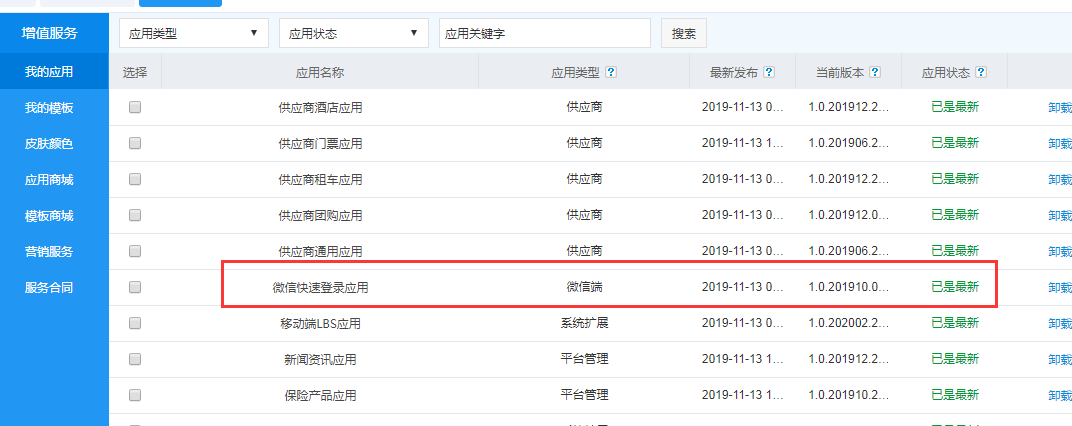Click help icon beside 当前版本 column header
This screenshot has width=1072, height=426.
pyautogui.click(x=875, y=73)
